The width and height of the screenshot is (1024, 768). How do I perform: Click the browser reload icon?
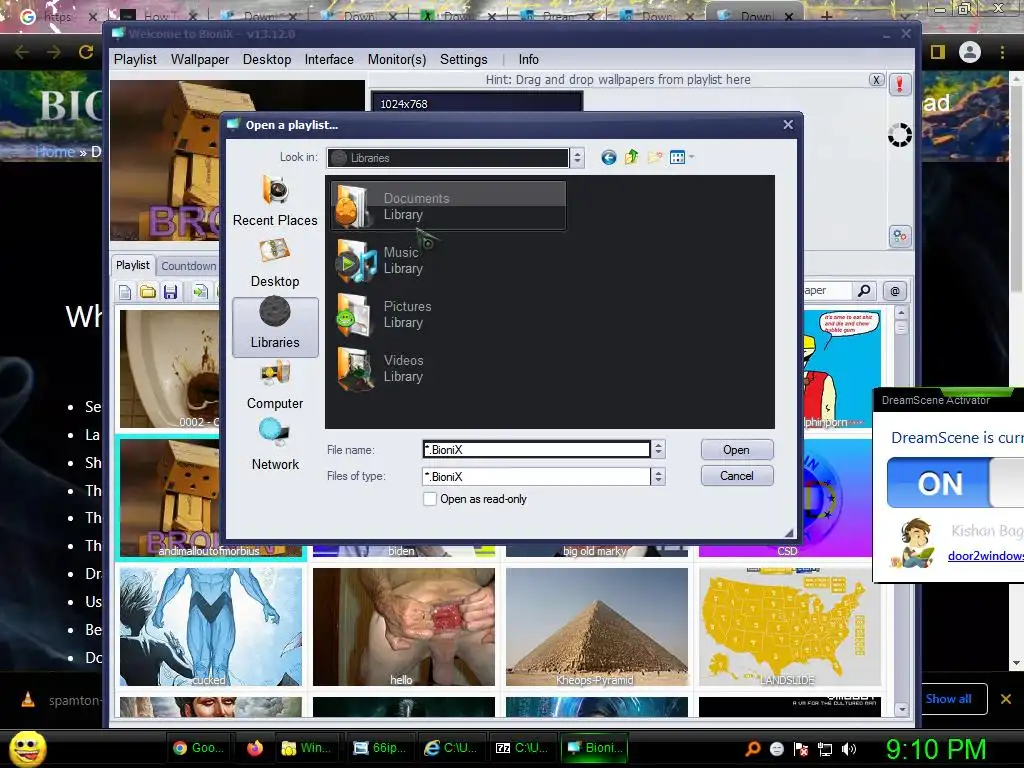pyautogui.click(x=86, y=52)
